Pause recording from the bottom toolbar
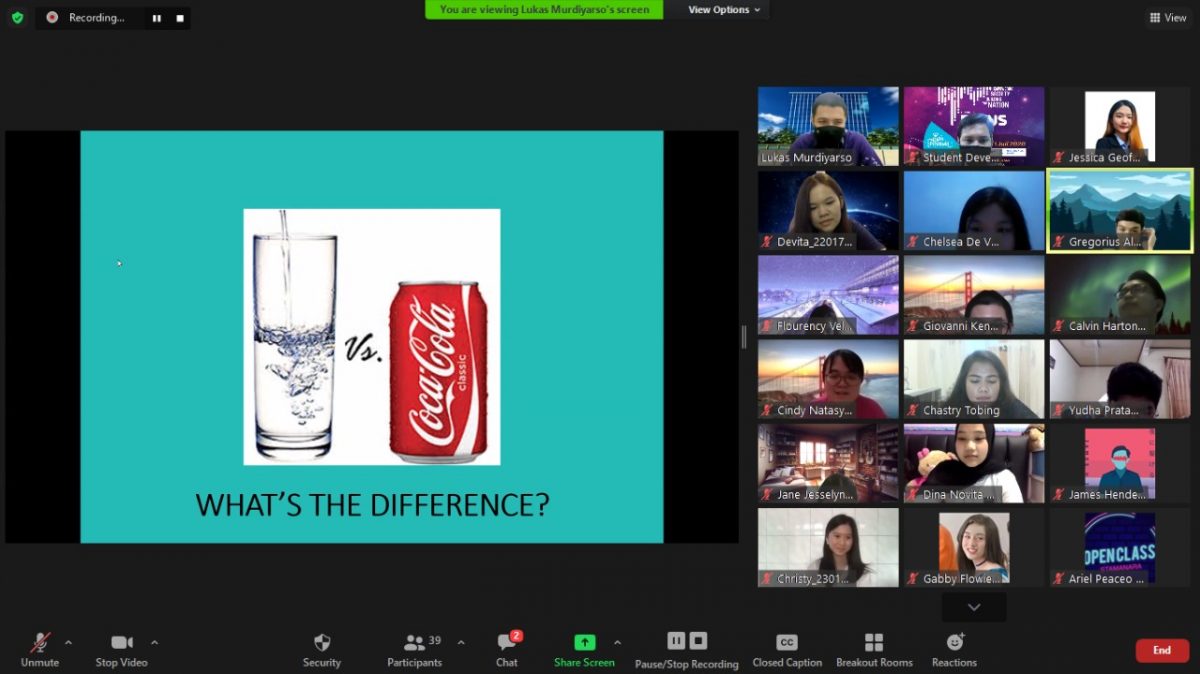 676,641
